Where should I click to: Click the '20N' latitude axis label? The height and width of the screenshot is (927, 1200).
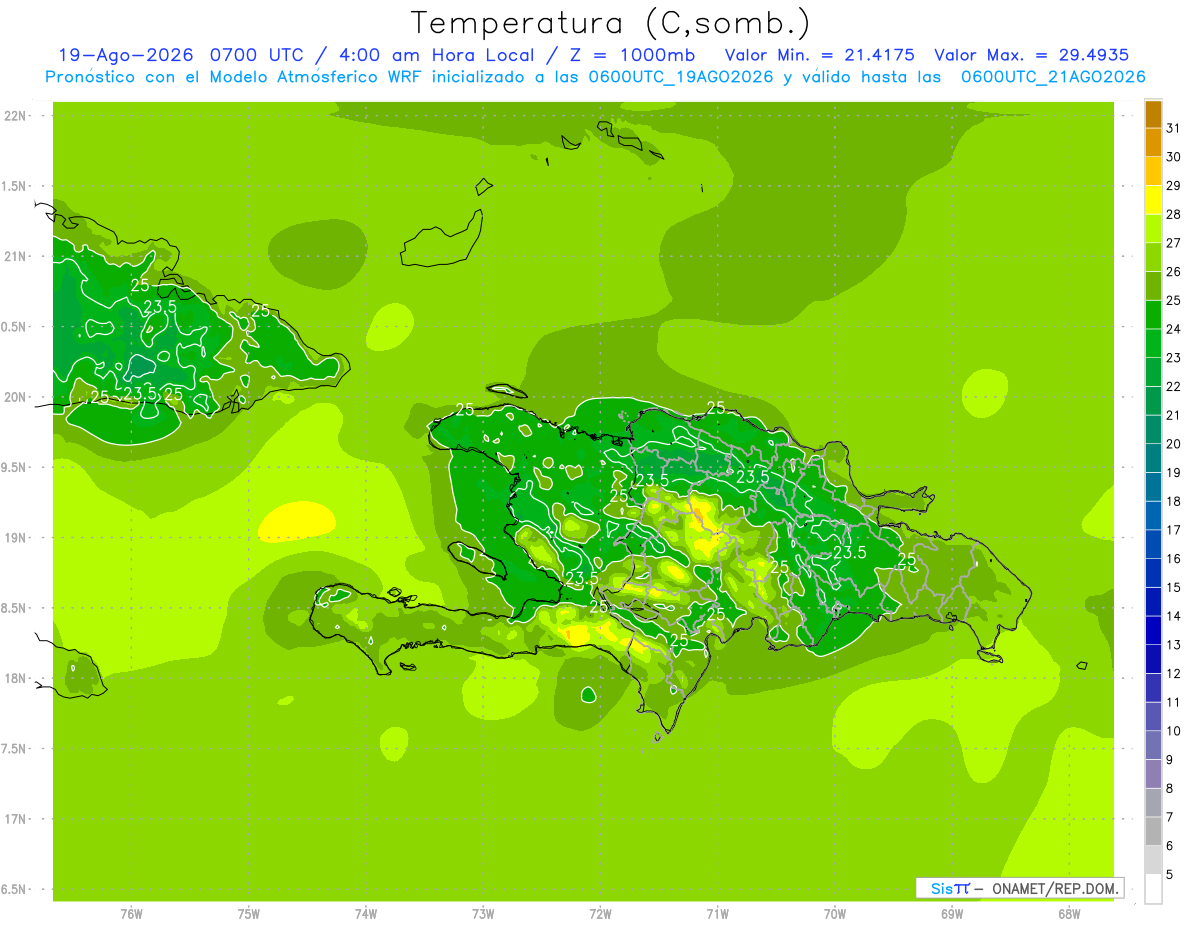point(15,397)
